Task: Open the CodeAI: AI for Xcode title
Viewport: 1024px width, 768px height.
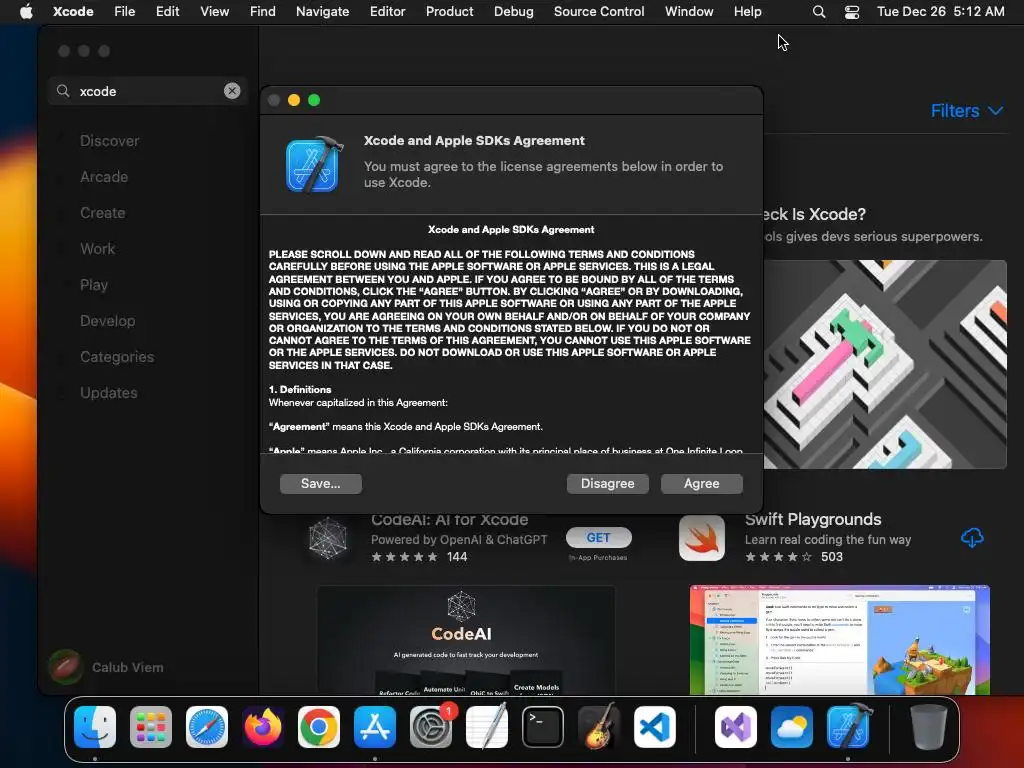Action: (449, 520)
